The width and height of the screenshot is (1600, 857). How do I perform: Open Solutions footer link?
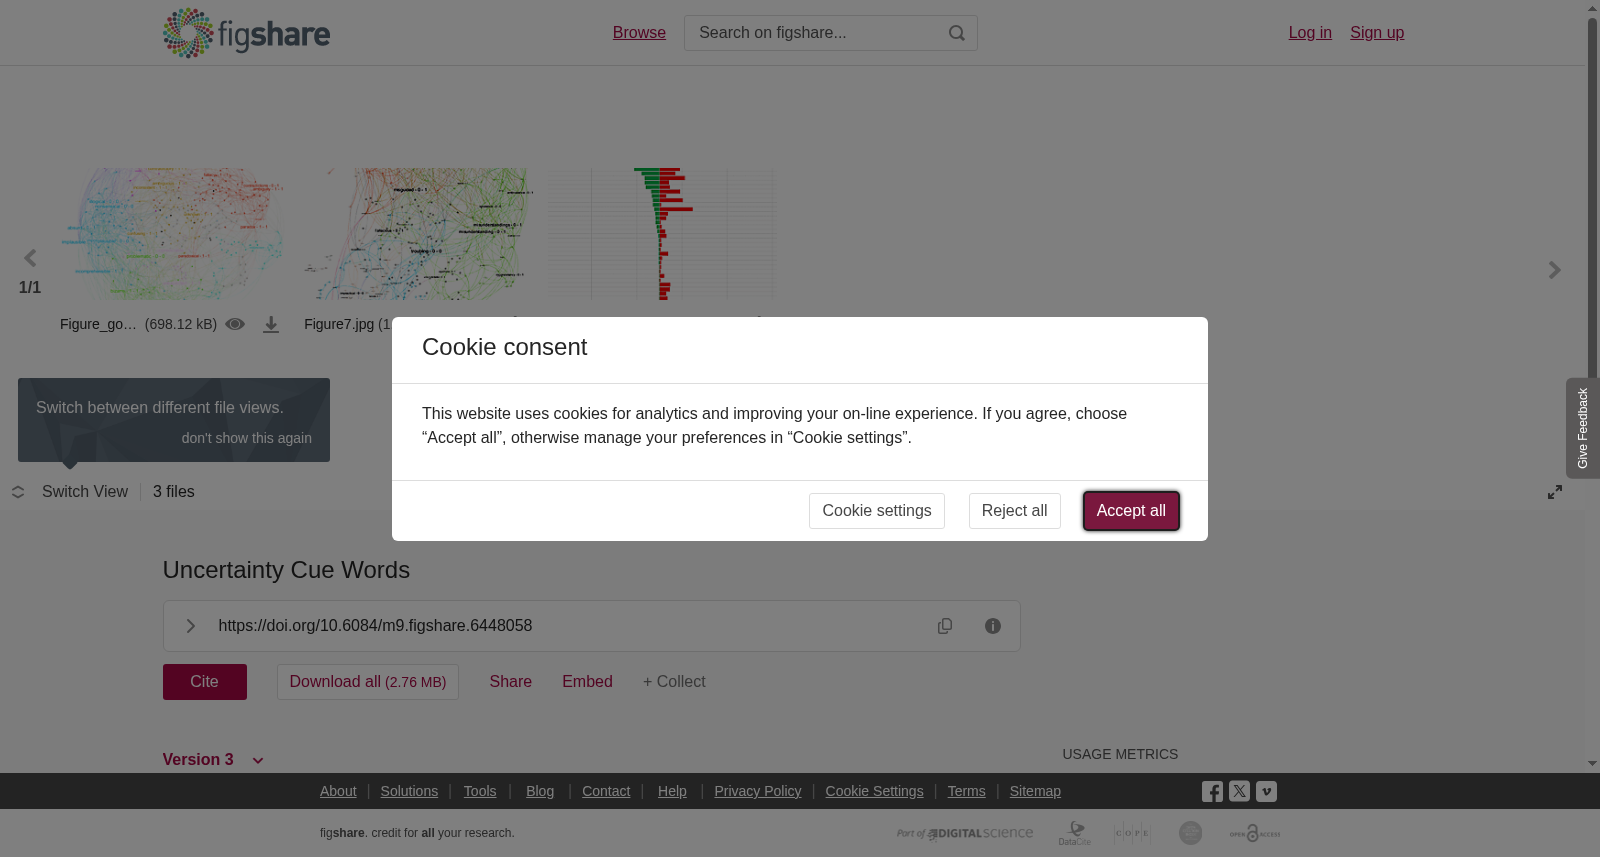[x=409, y=791]
